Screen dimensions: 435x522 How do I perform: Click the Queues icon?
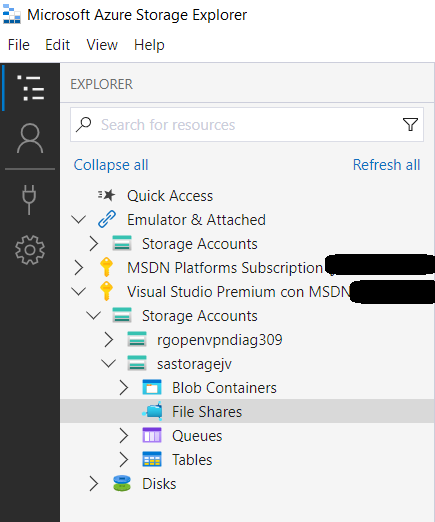click(152, 435)
